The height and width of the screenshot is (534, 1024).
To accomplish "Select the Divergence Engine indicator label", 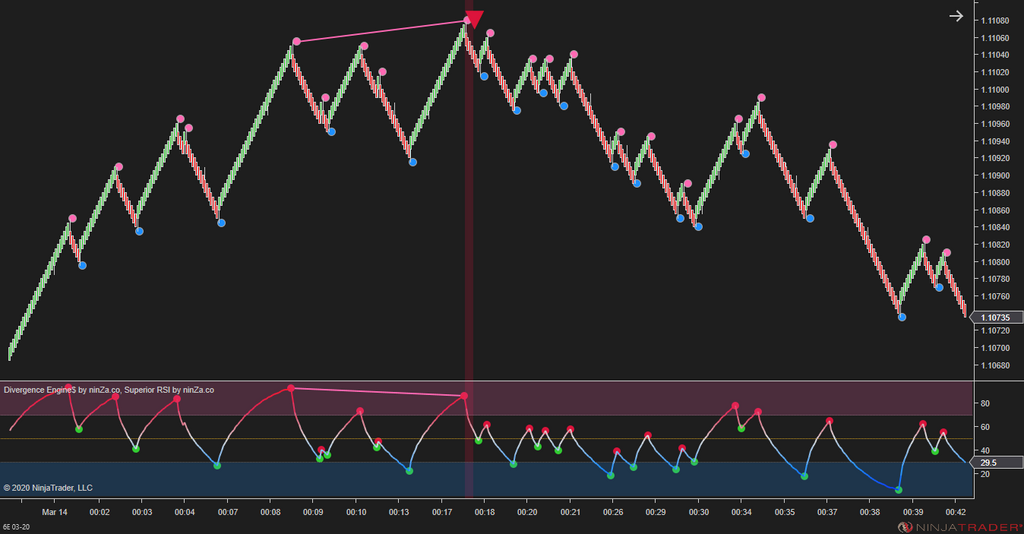I will pos(109,390).
